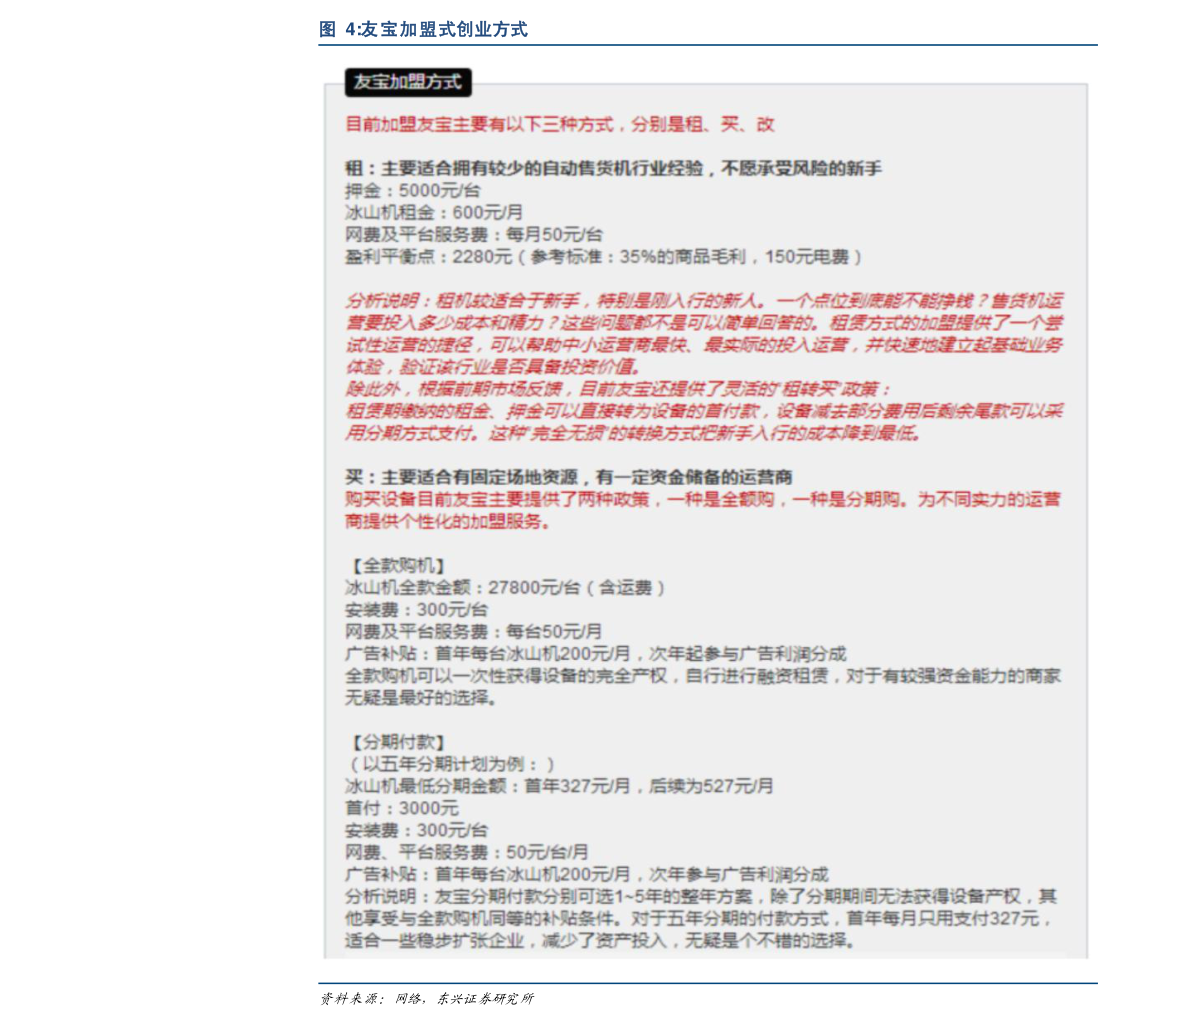Screen dimensions: 1191x1027
Task: Click the red 购买设备 policy sentence
Action: pos(703,510)
